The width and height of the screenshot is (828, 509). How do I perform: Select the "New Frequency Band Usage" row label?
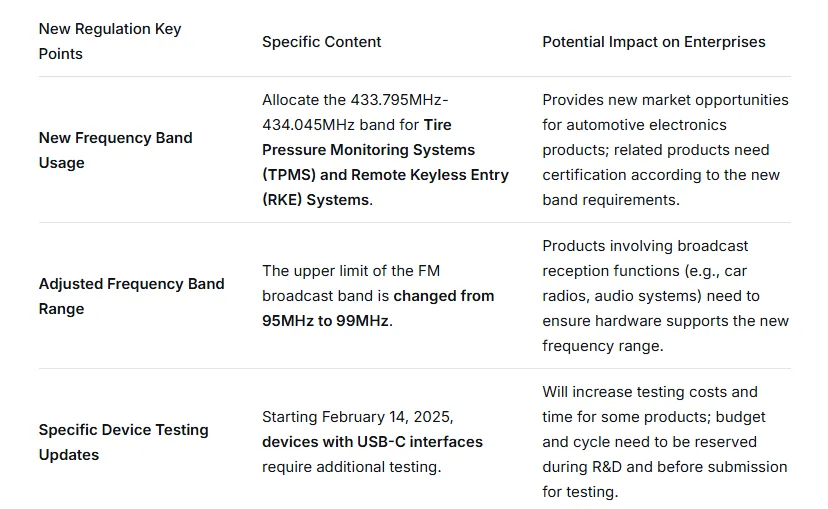[x=115, y=150]
